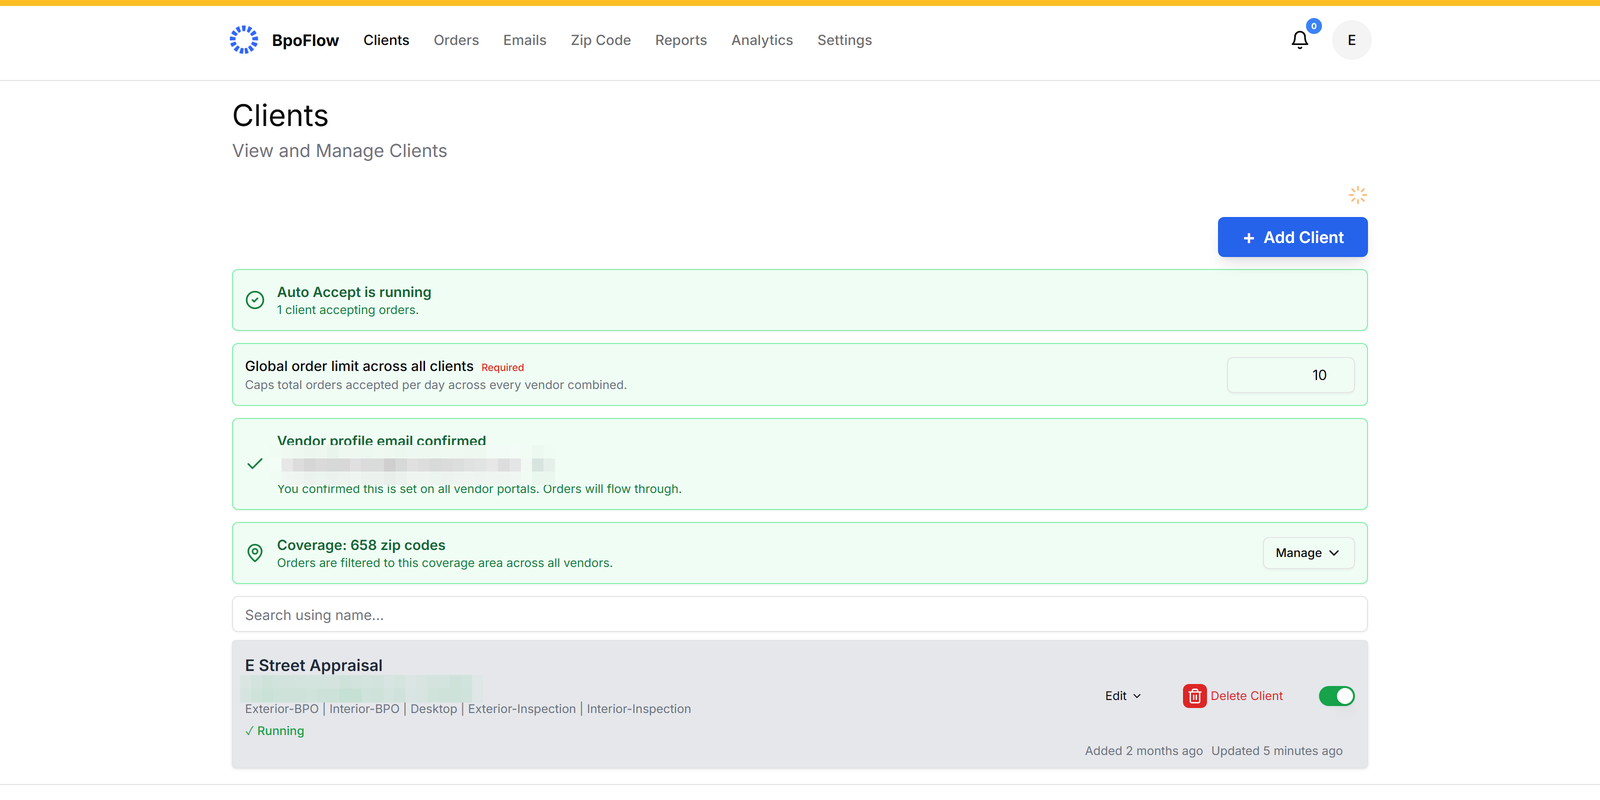1600x800 pixels.
Task: Click the Interior-Inspection product label
Action: click(639, 709)
